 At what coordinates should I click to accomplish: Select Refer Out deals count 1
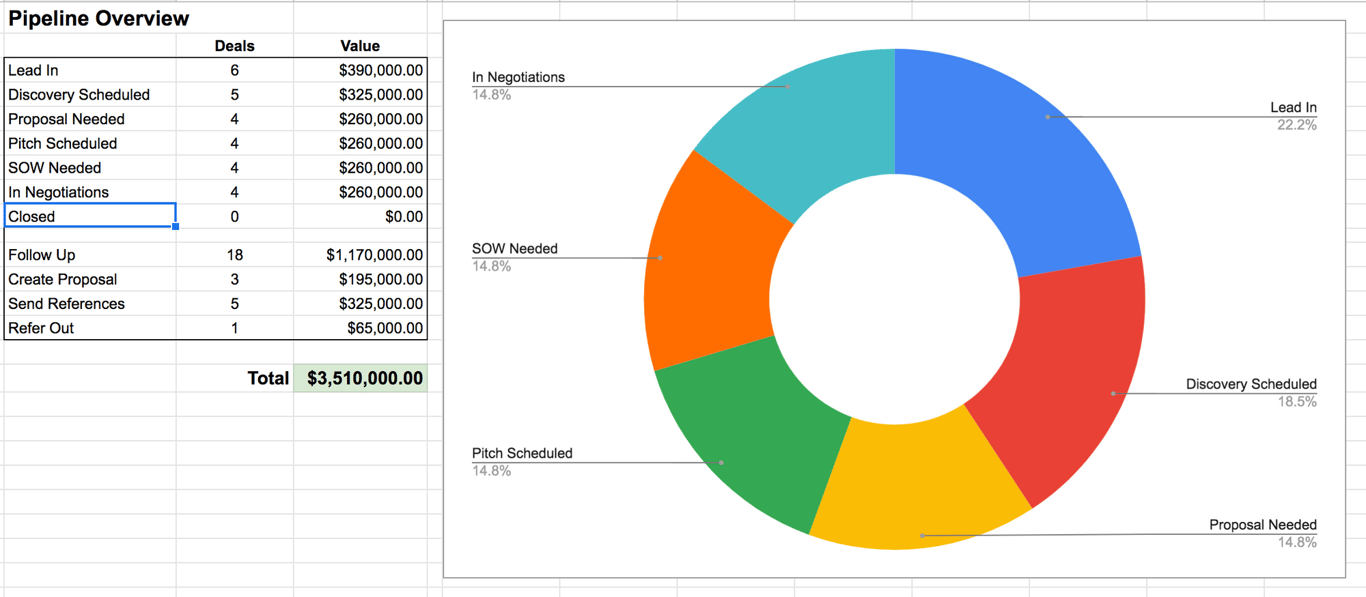(x=235, y=328)
